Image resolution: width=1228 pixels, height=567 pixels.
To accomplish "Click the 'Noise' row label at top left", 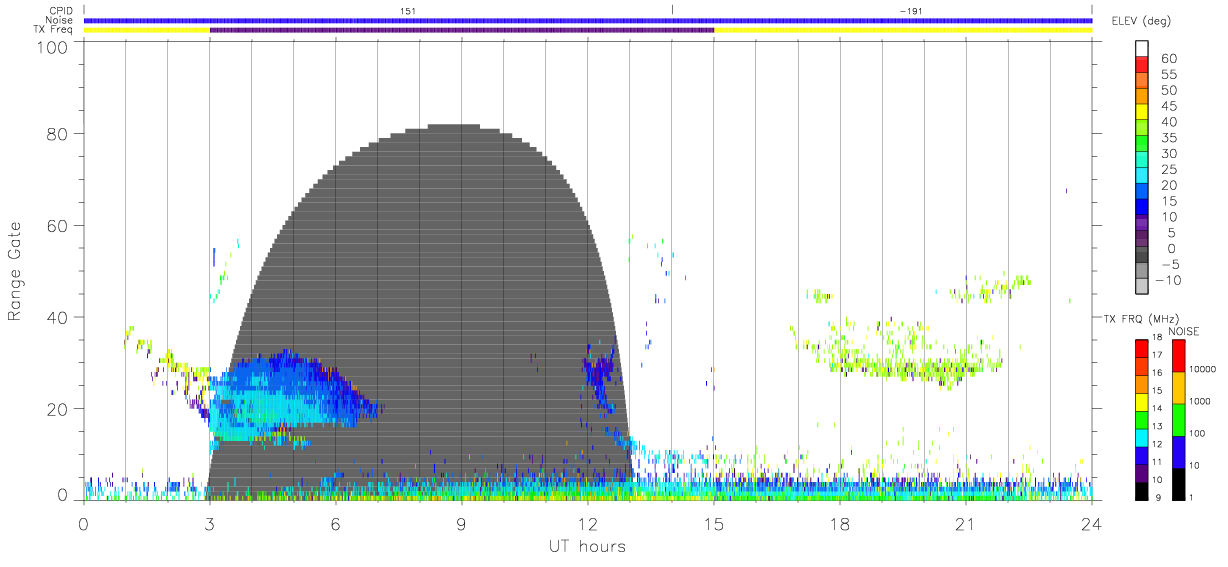I will pyautogui.click(x=61, y=20).
